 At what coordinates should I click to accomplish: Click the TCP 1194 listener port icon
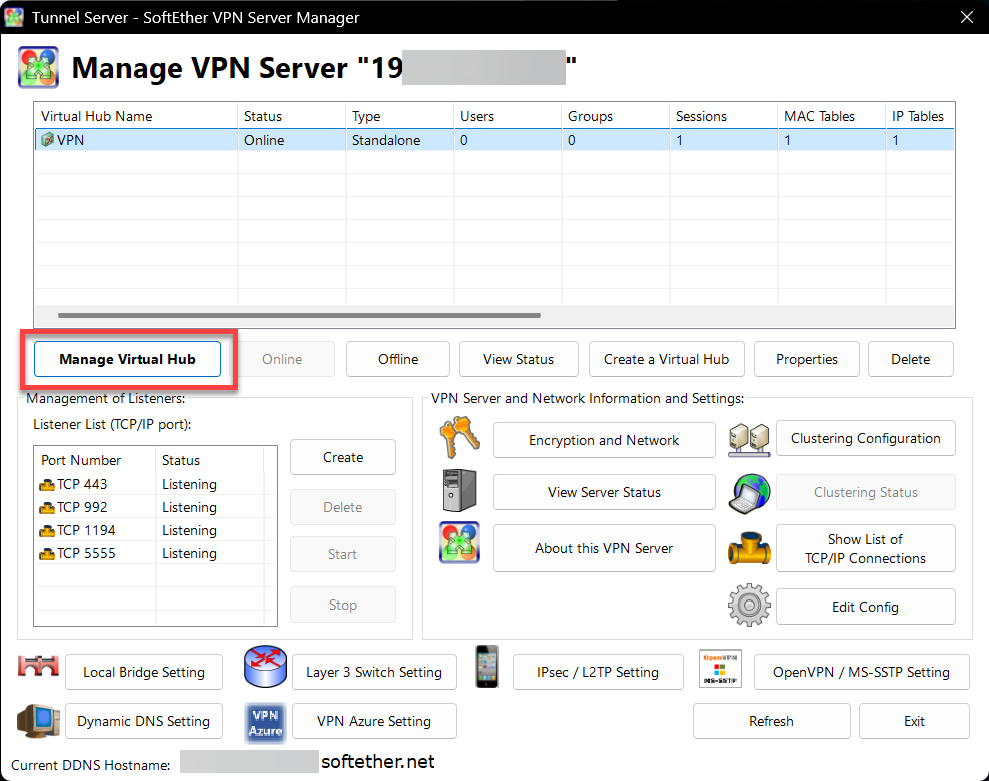click(x=47, y=531)
